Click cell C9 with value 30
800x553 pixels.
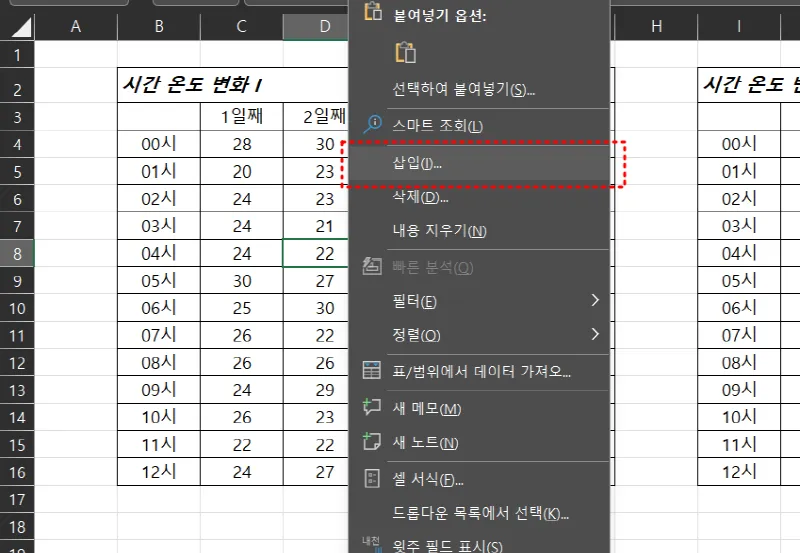(242, 281)
